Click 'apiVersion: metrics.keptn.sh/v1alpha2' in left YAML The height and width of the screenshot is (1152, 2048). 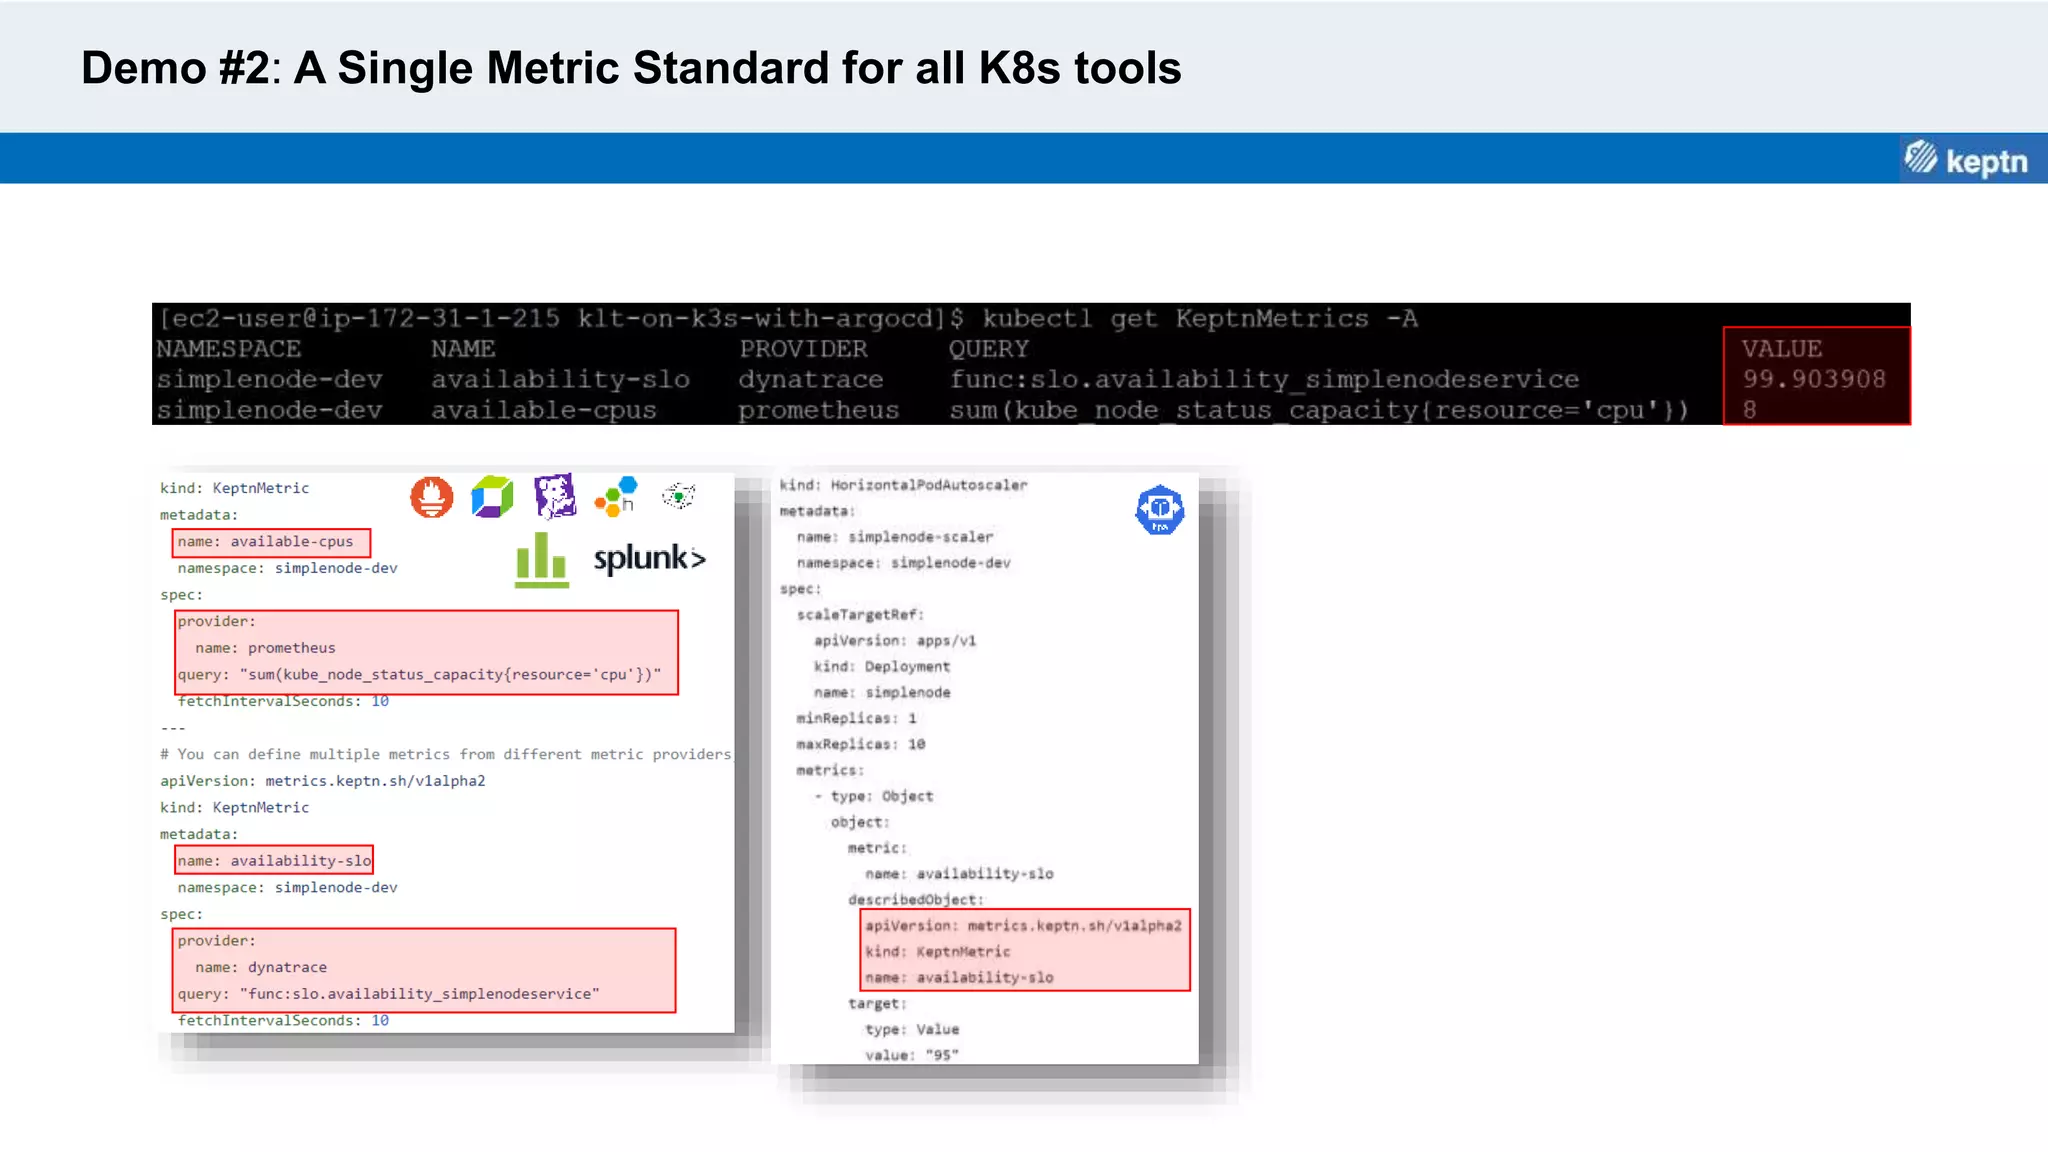[x=322, y=781]
